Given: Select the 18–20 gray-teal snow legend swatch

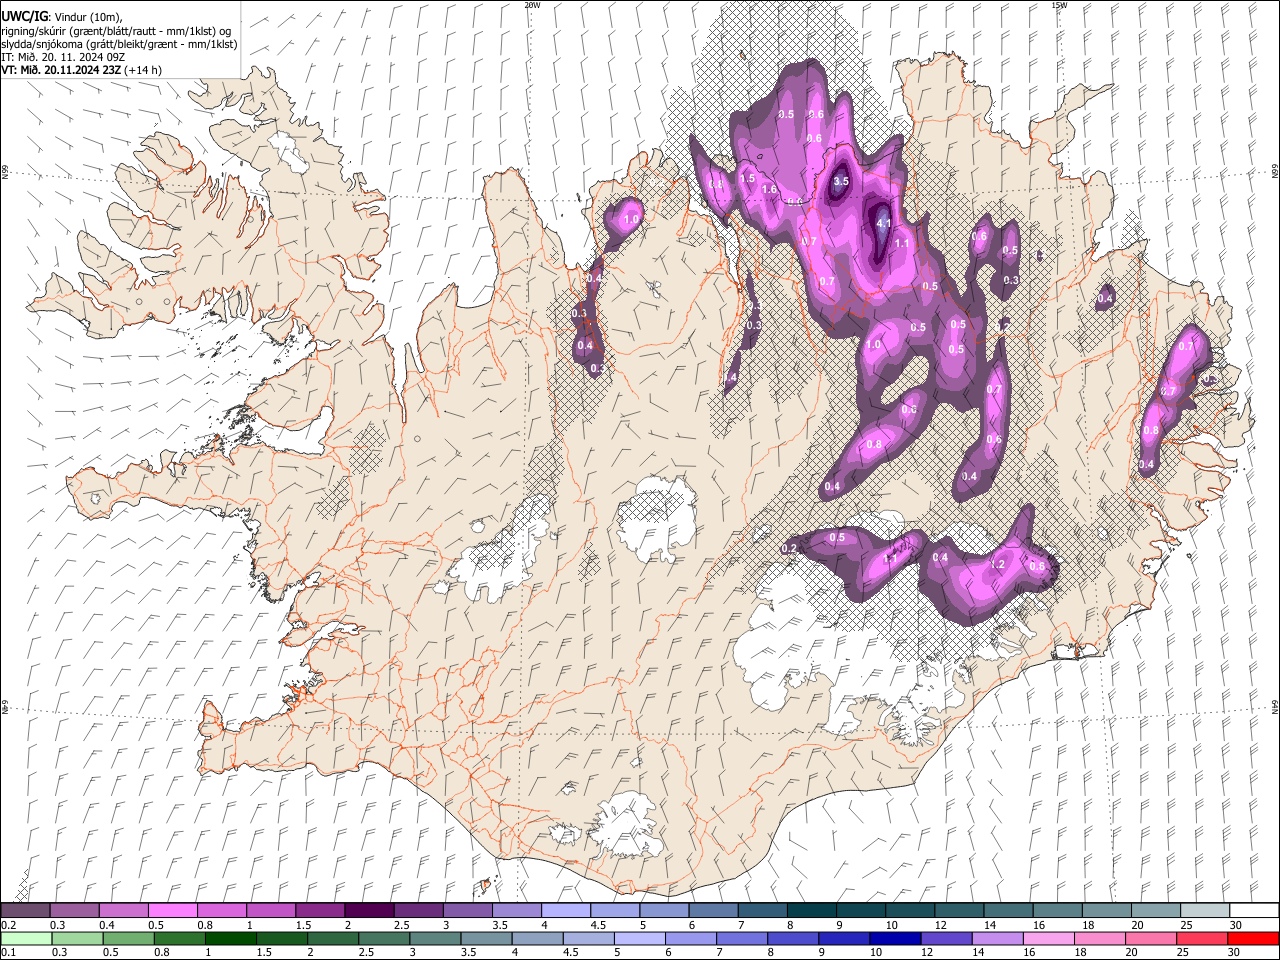Looking at the screenshot, I should (x=1107, y=911).
